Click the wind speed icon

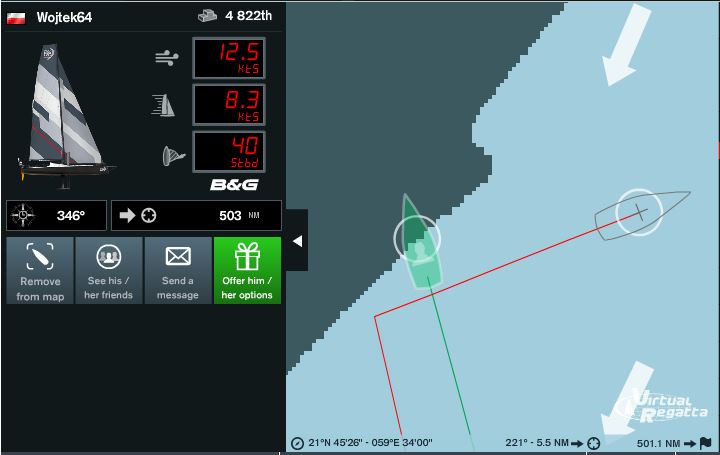pos(167,58)
